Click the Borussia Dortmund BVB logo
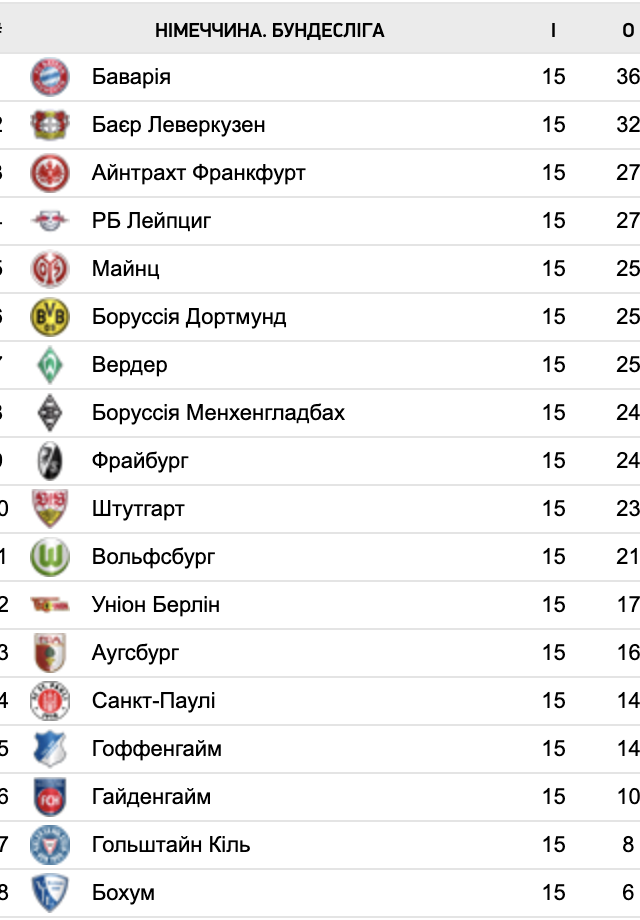This screenshot has width=640, height=920. pyautogui.click(x=50, y=317)
